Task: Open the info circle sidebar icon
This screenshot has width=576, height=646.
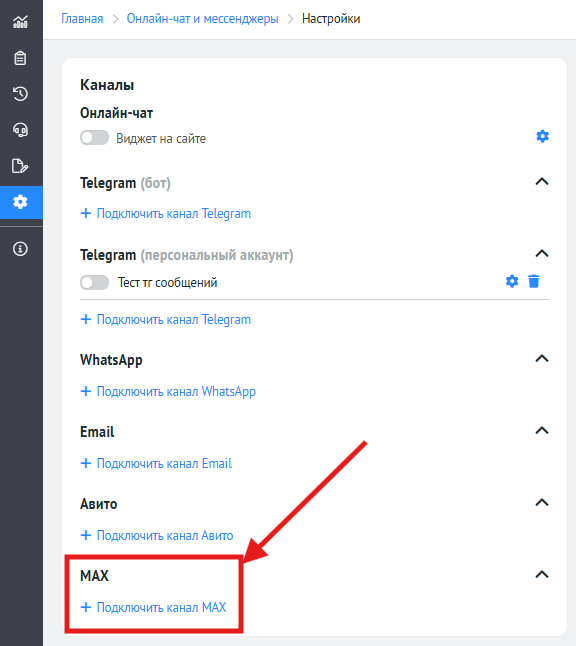Action: 20,249
